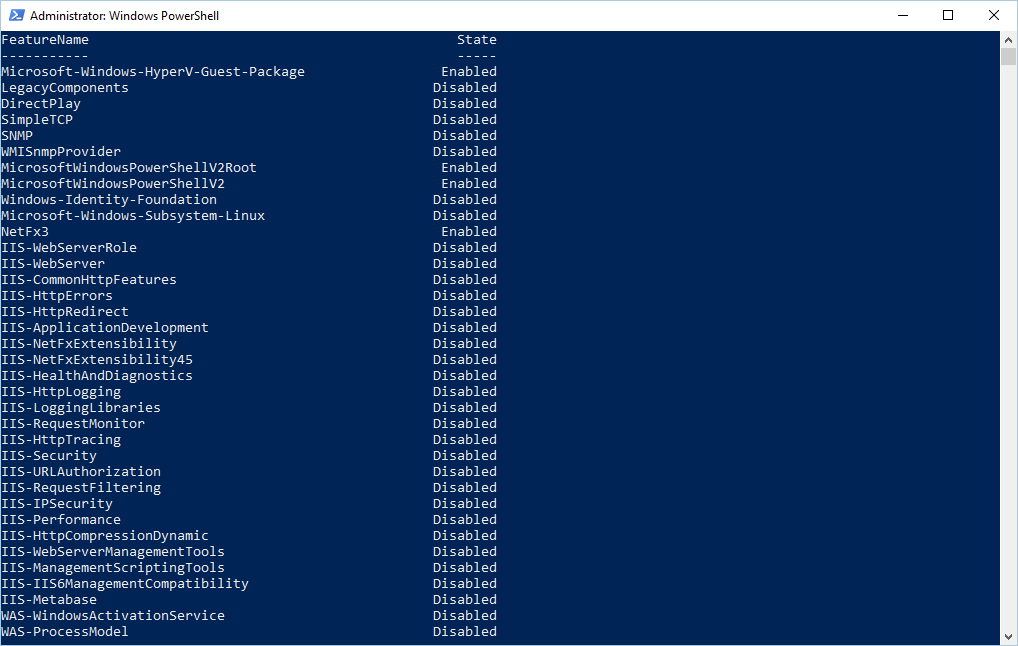1018x646 pixels.
Task: Click Disabled state in WAS-ProcessModel row
Action: pyautogui.click(x=465, y=632)
